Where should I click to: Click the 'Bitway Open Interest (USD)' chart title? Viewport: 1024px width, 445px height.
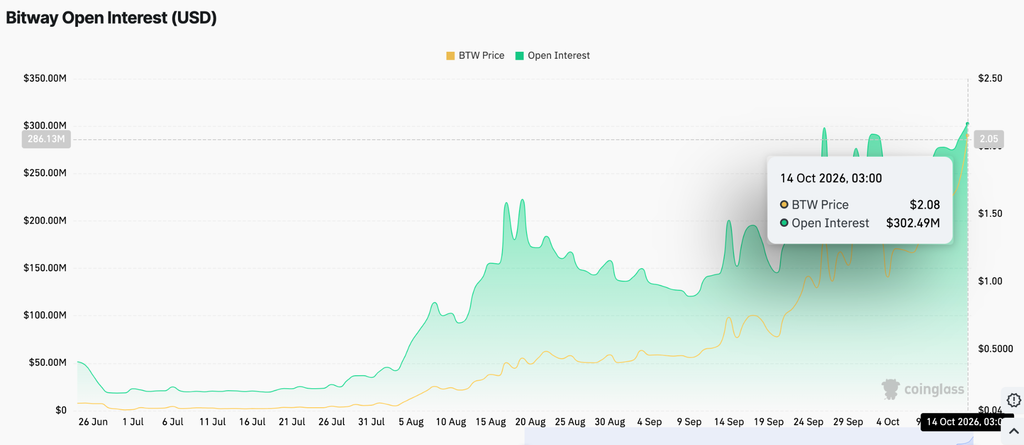pos(111,18)
